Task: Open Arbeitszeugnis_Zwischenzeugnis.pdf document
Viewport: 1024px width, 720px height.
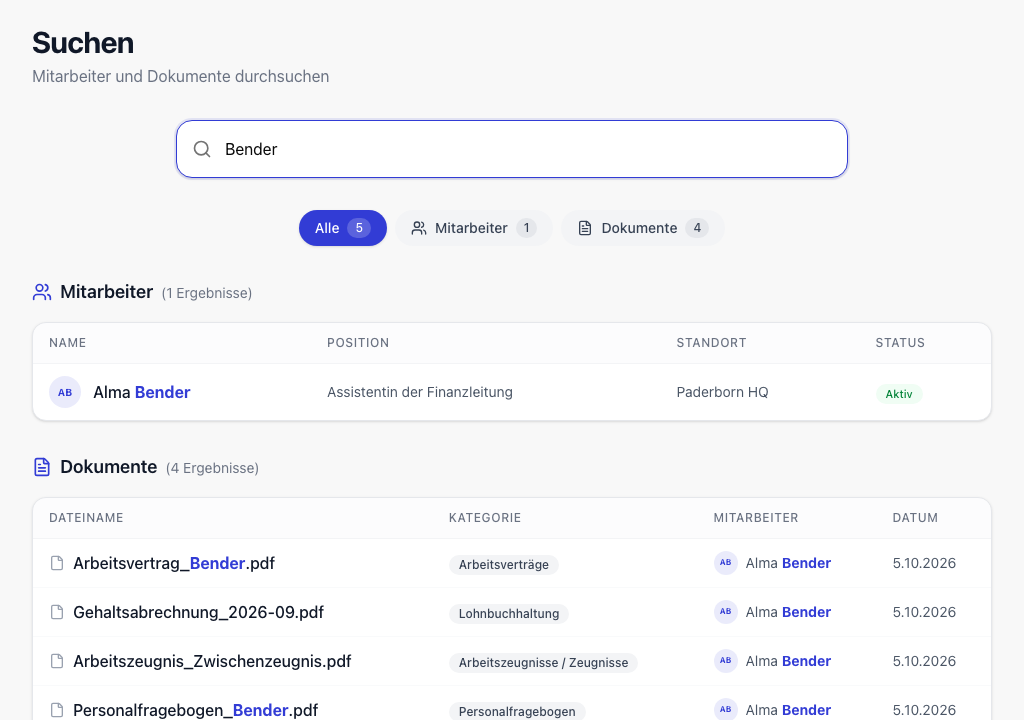Action: pyautogui.click(x=212, y=661)
